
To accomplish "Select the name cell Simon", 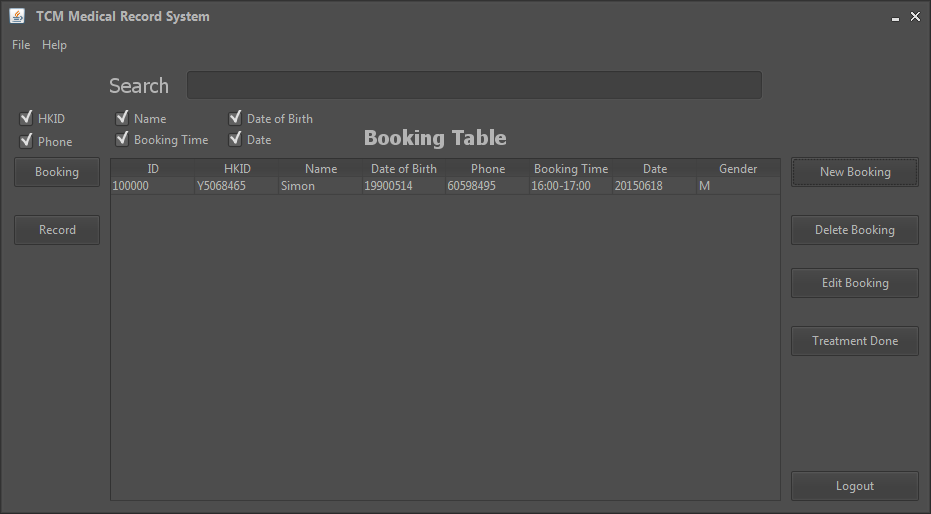I will 321,186.
